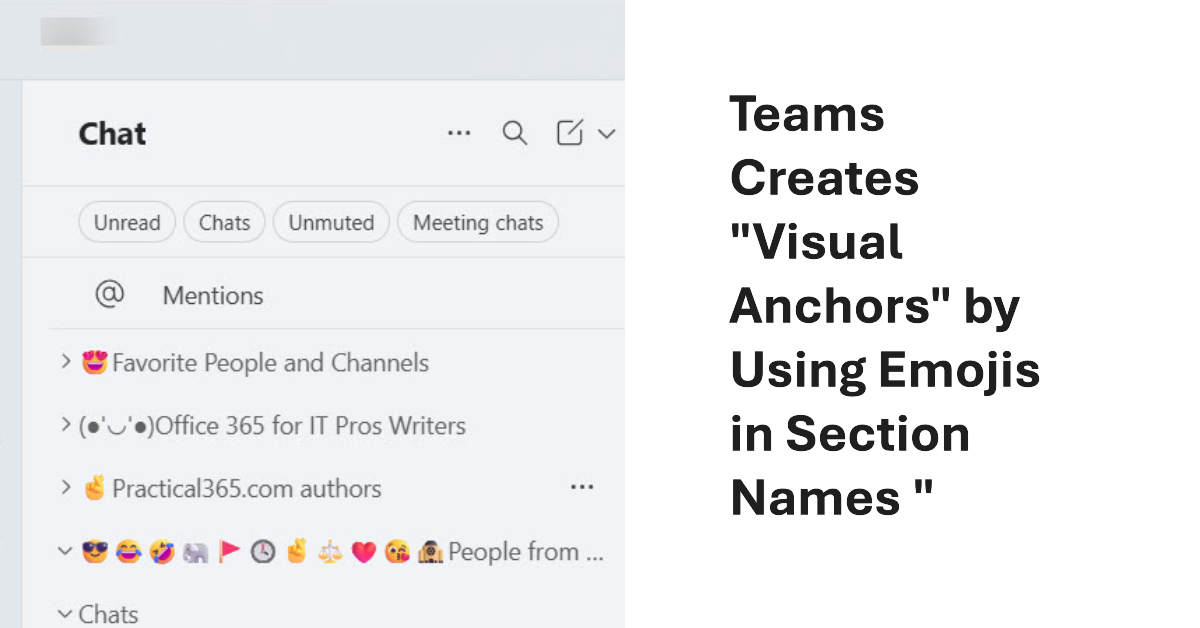Click the star-struck emoji before Favorite People
The height and width of the screenshot is (628, 1200).
(93, 362)
